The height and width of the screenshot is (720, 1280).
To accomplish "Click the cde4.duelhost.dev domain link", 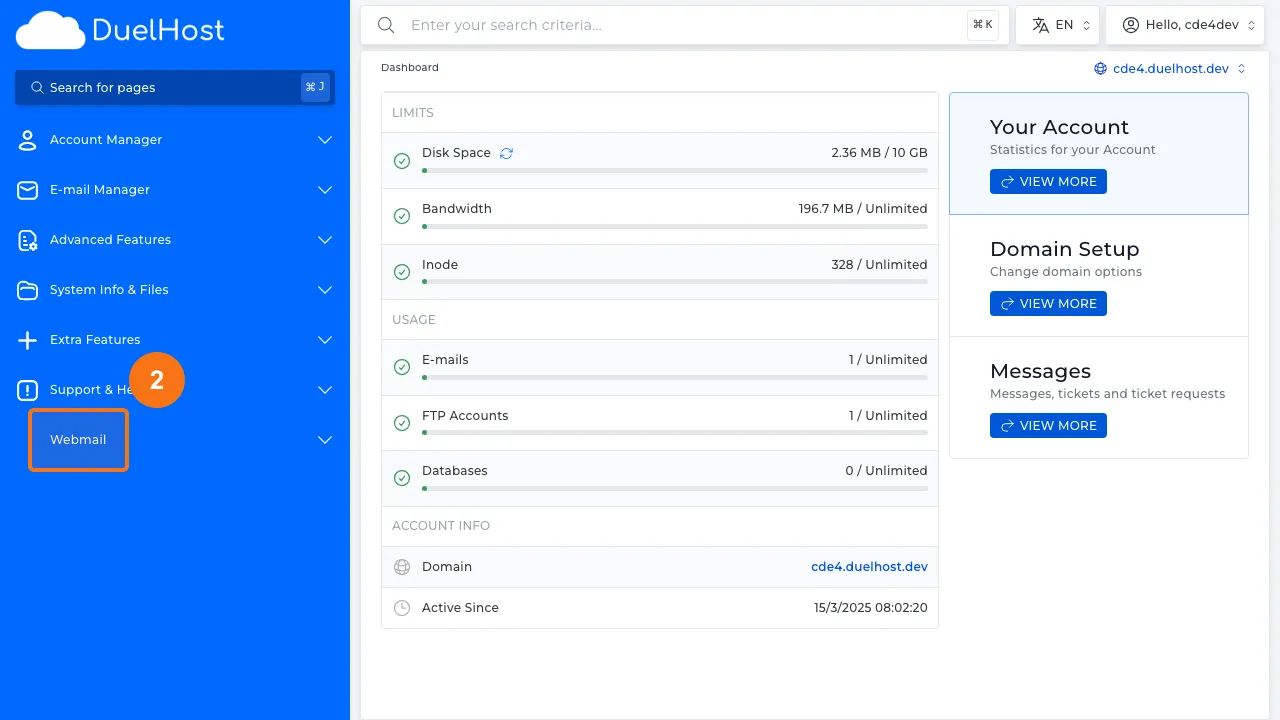I will coord(869,567).
